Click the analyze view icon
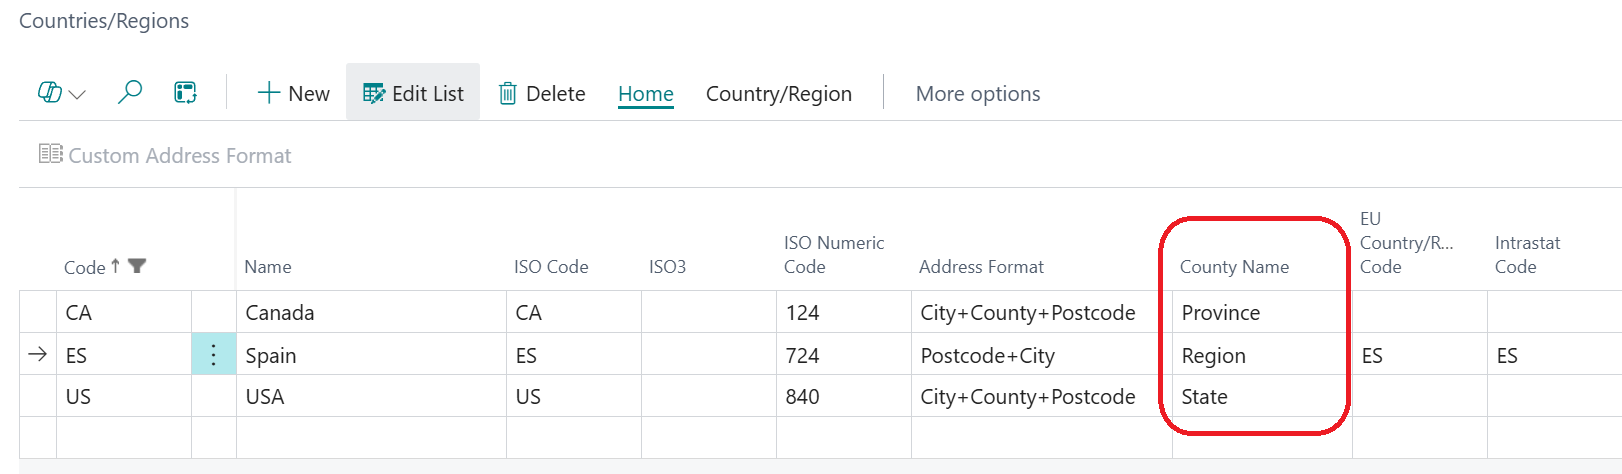The width and height of the screenshot is (1622, 474). pyautogui.click(x=186, y=93)
